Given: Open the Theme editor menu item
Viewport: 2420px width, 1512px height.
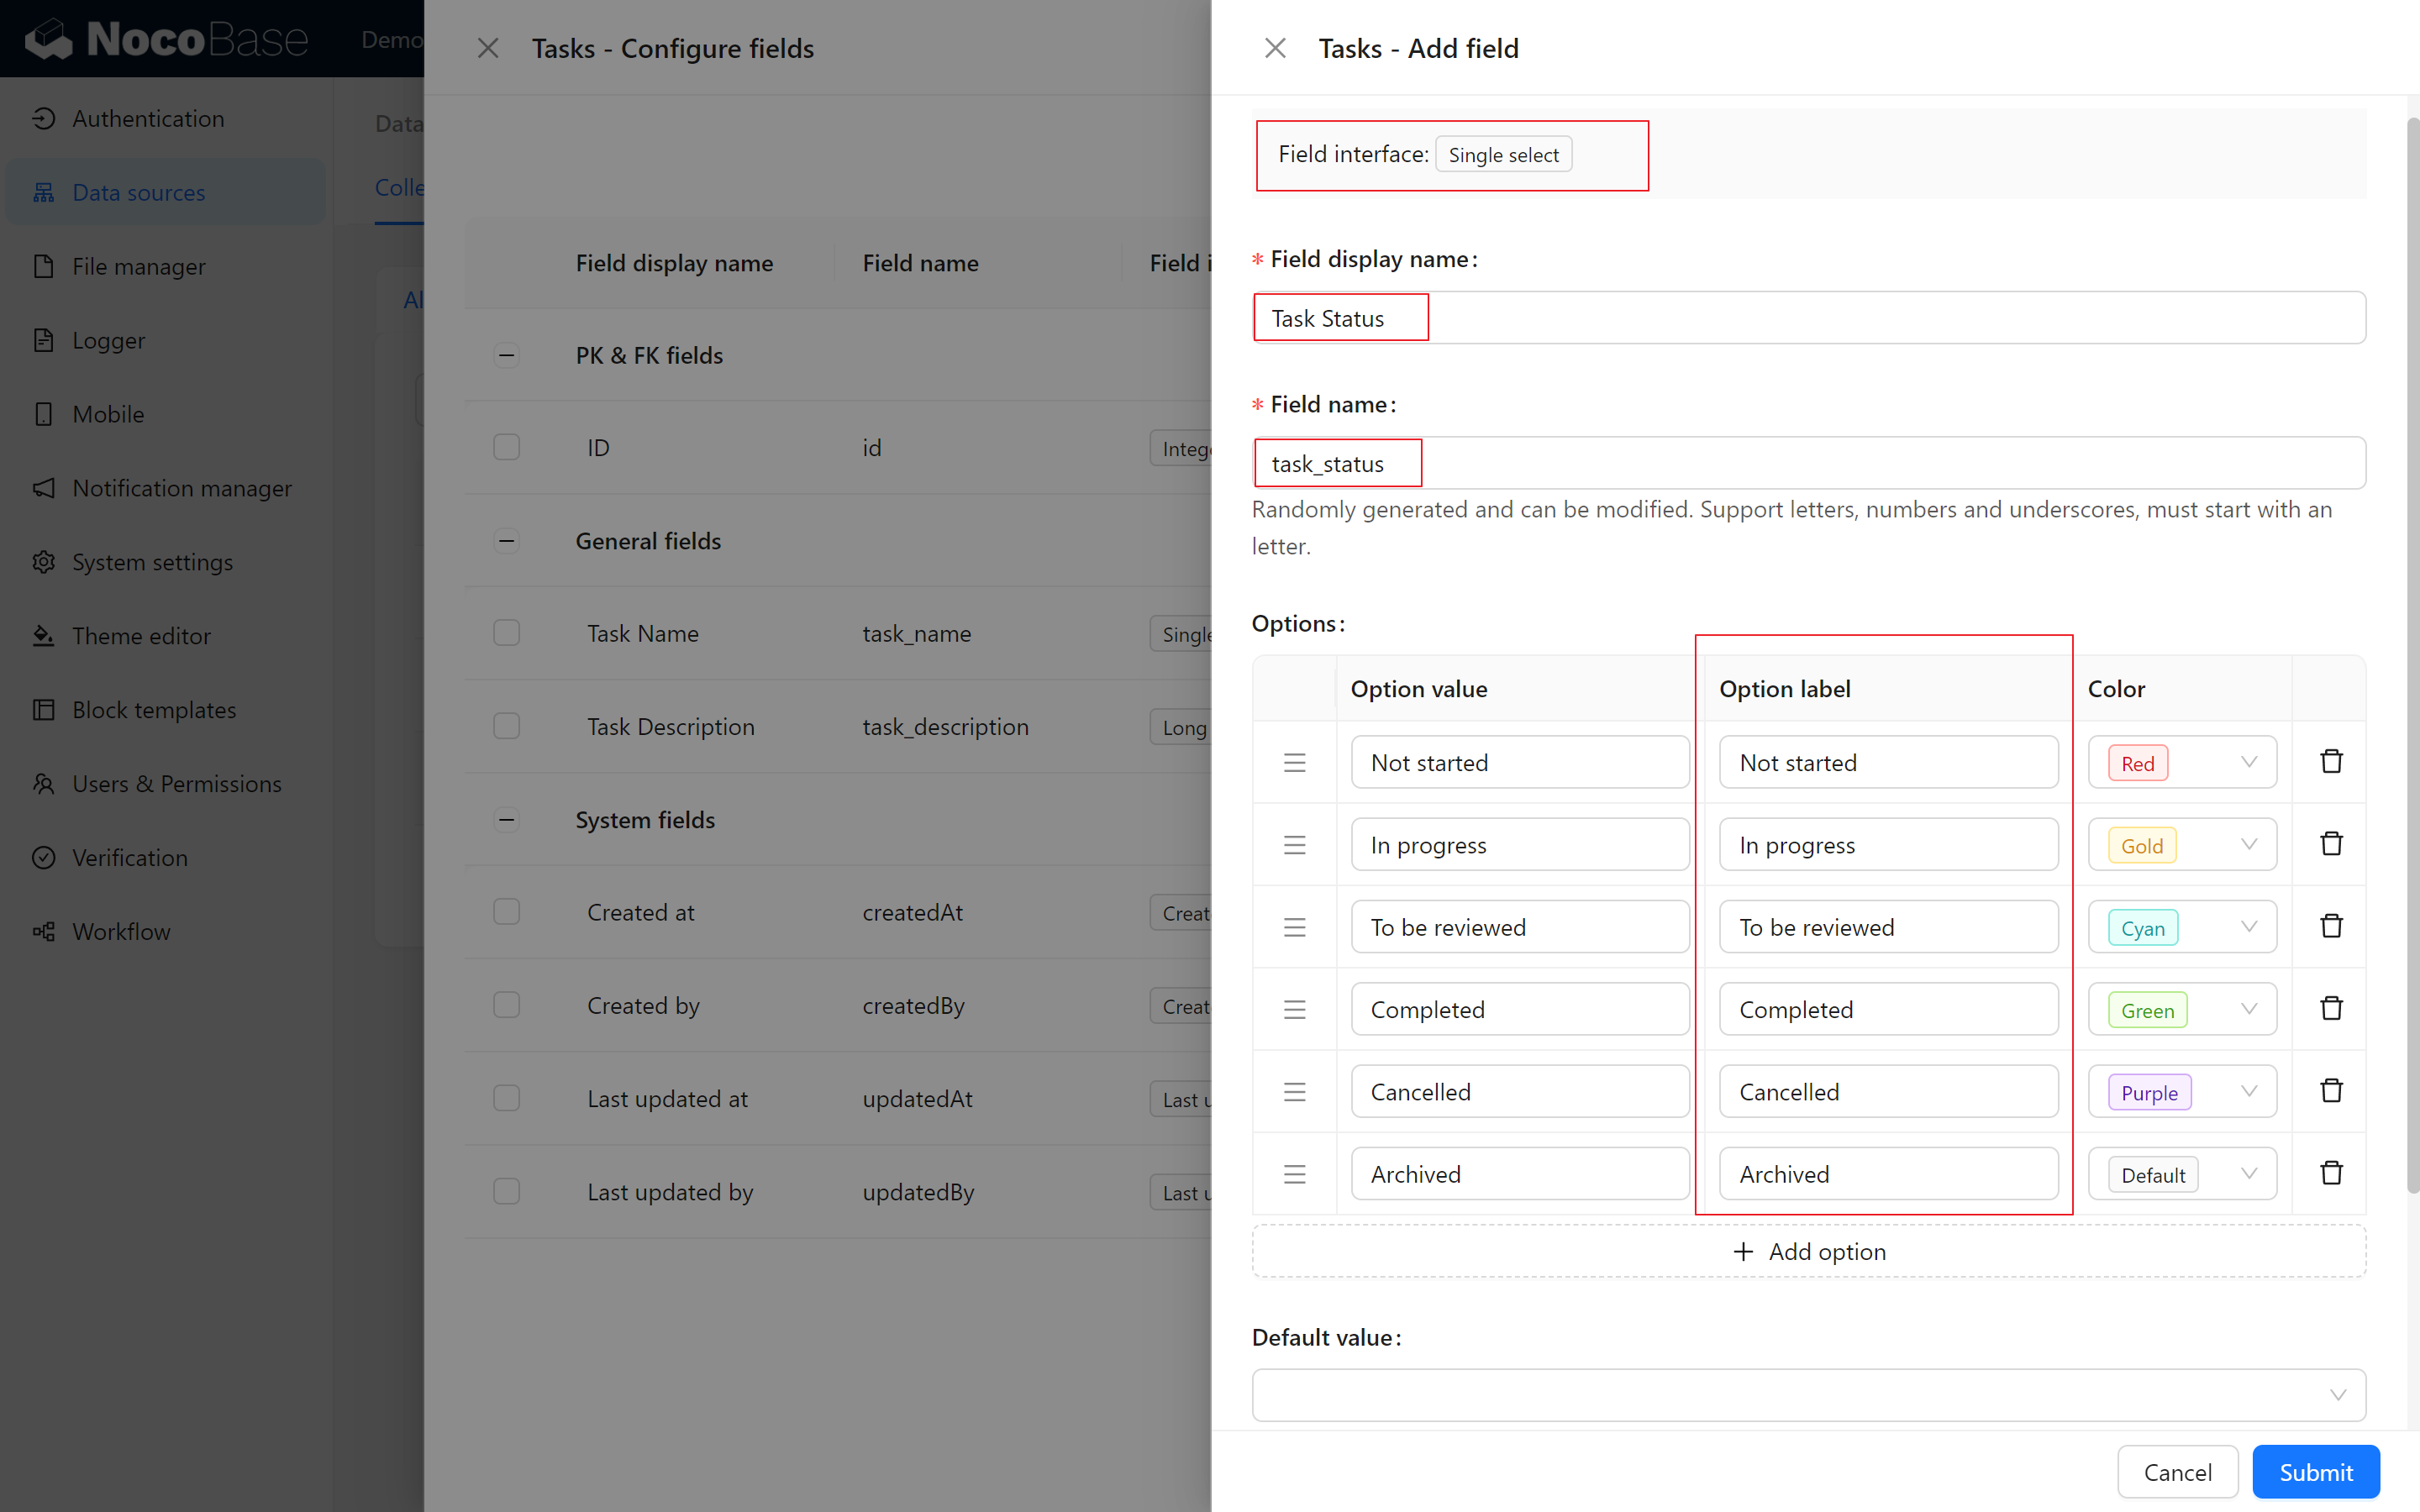Looking at the screenshot, I should 166,636.
